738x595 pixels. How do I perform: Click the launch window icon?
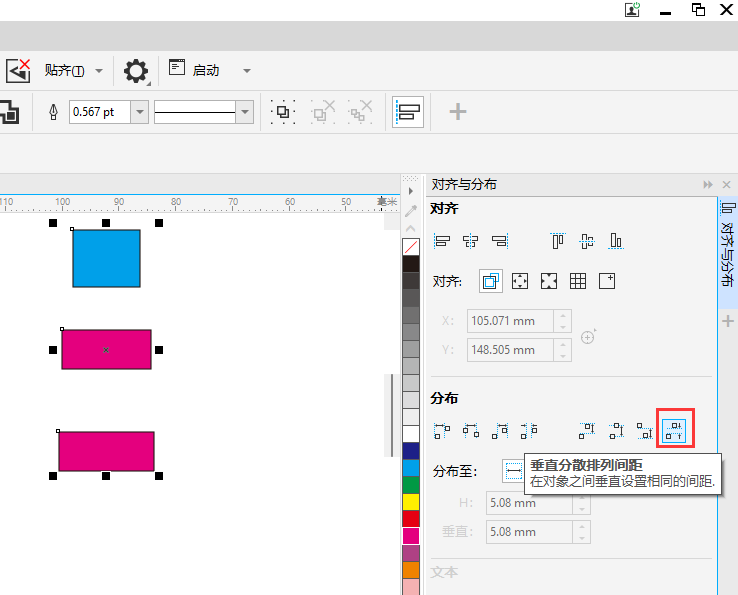[177, 67]
